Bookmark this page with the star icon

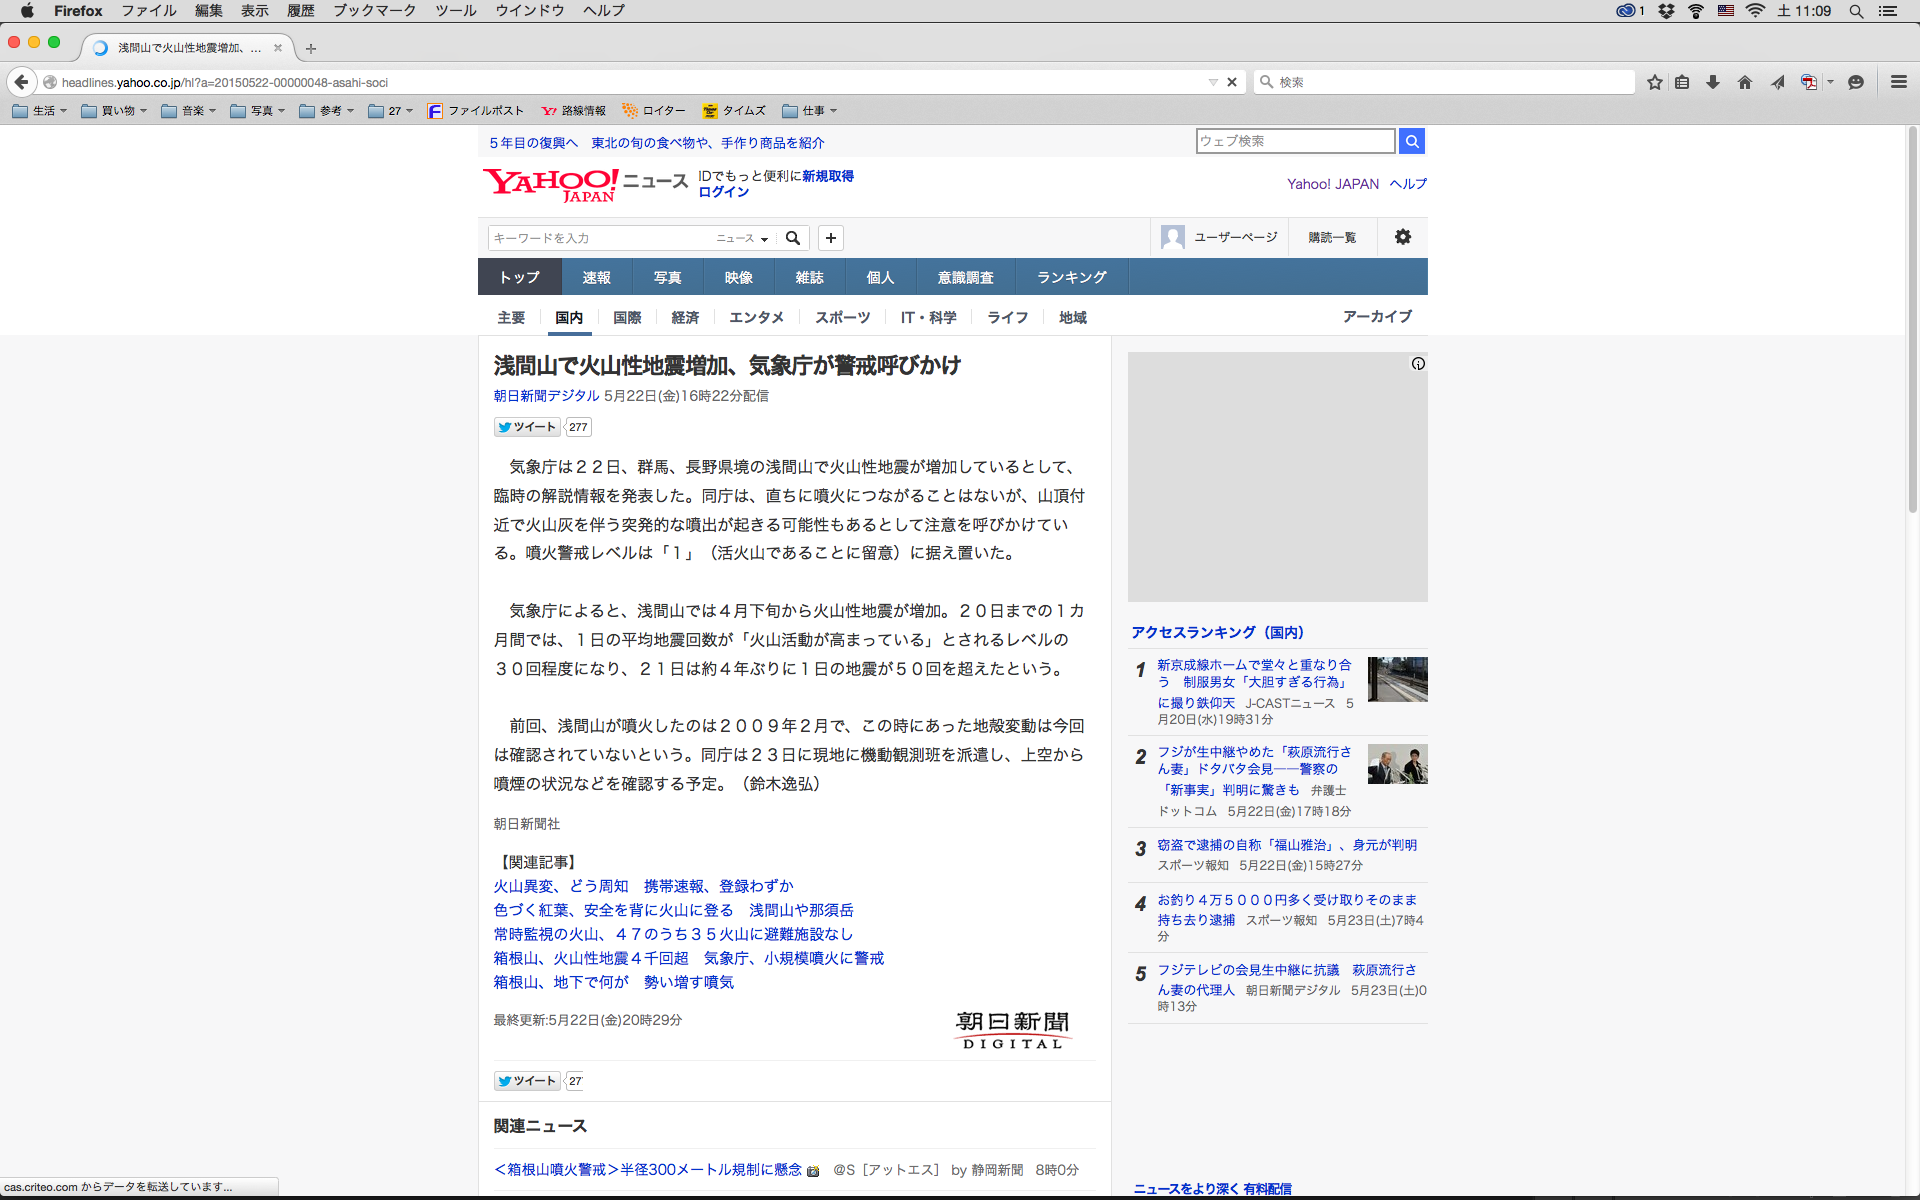click(x=1655, y=82)
